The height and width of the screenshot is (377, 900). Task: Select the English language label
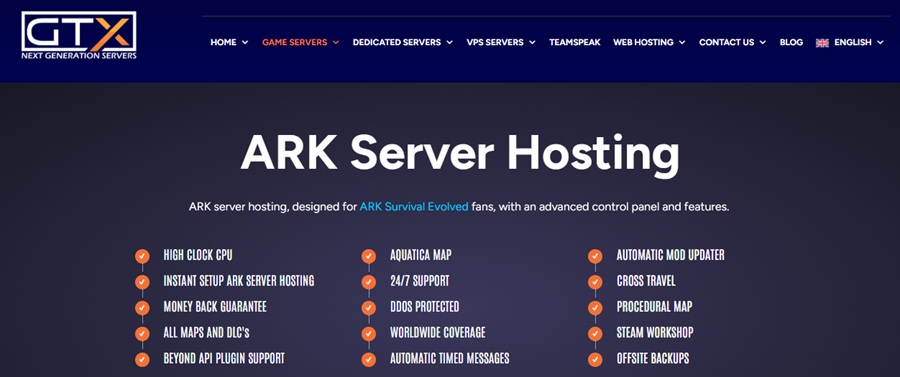(853, 42)
